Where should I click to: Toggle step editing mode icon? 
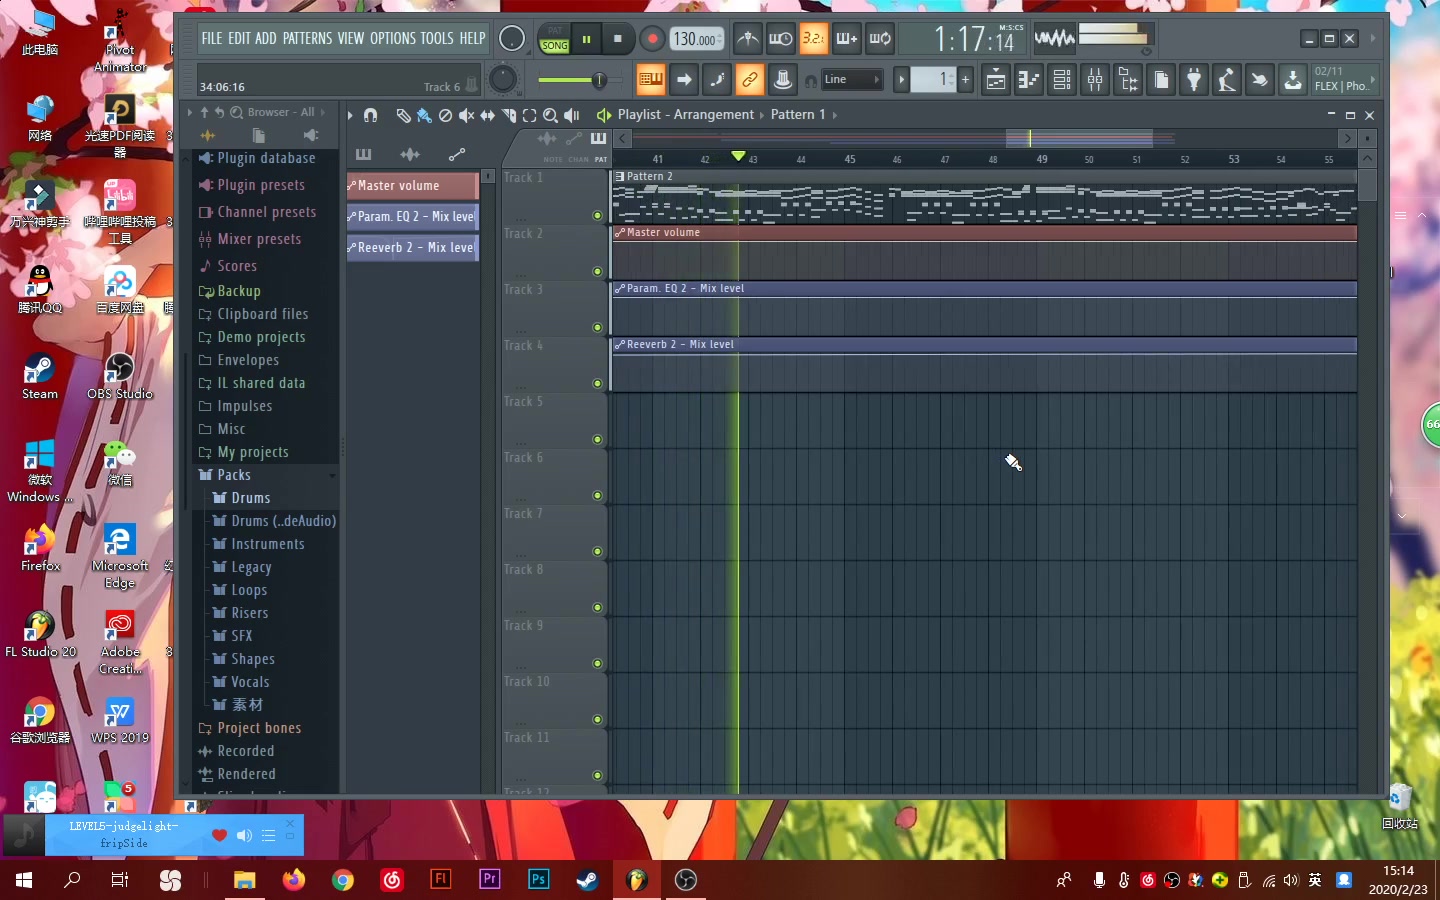tap(717, 80)
